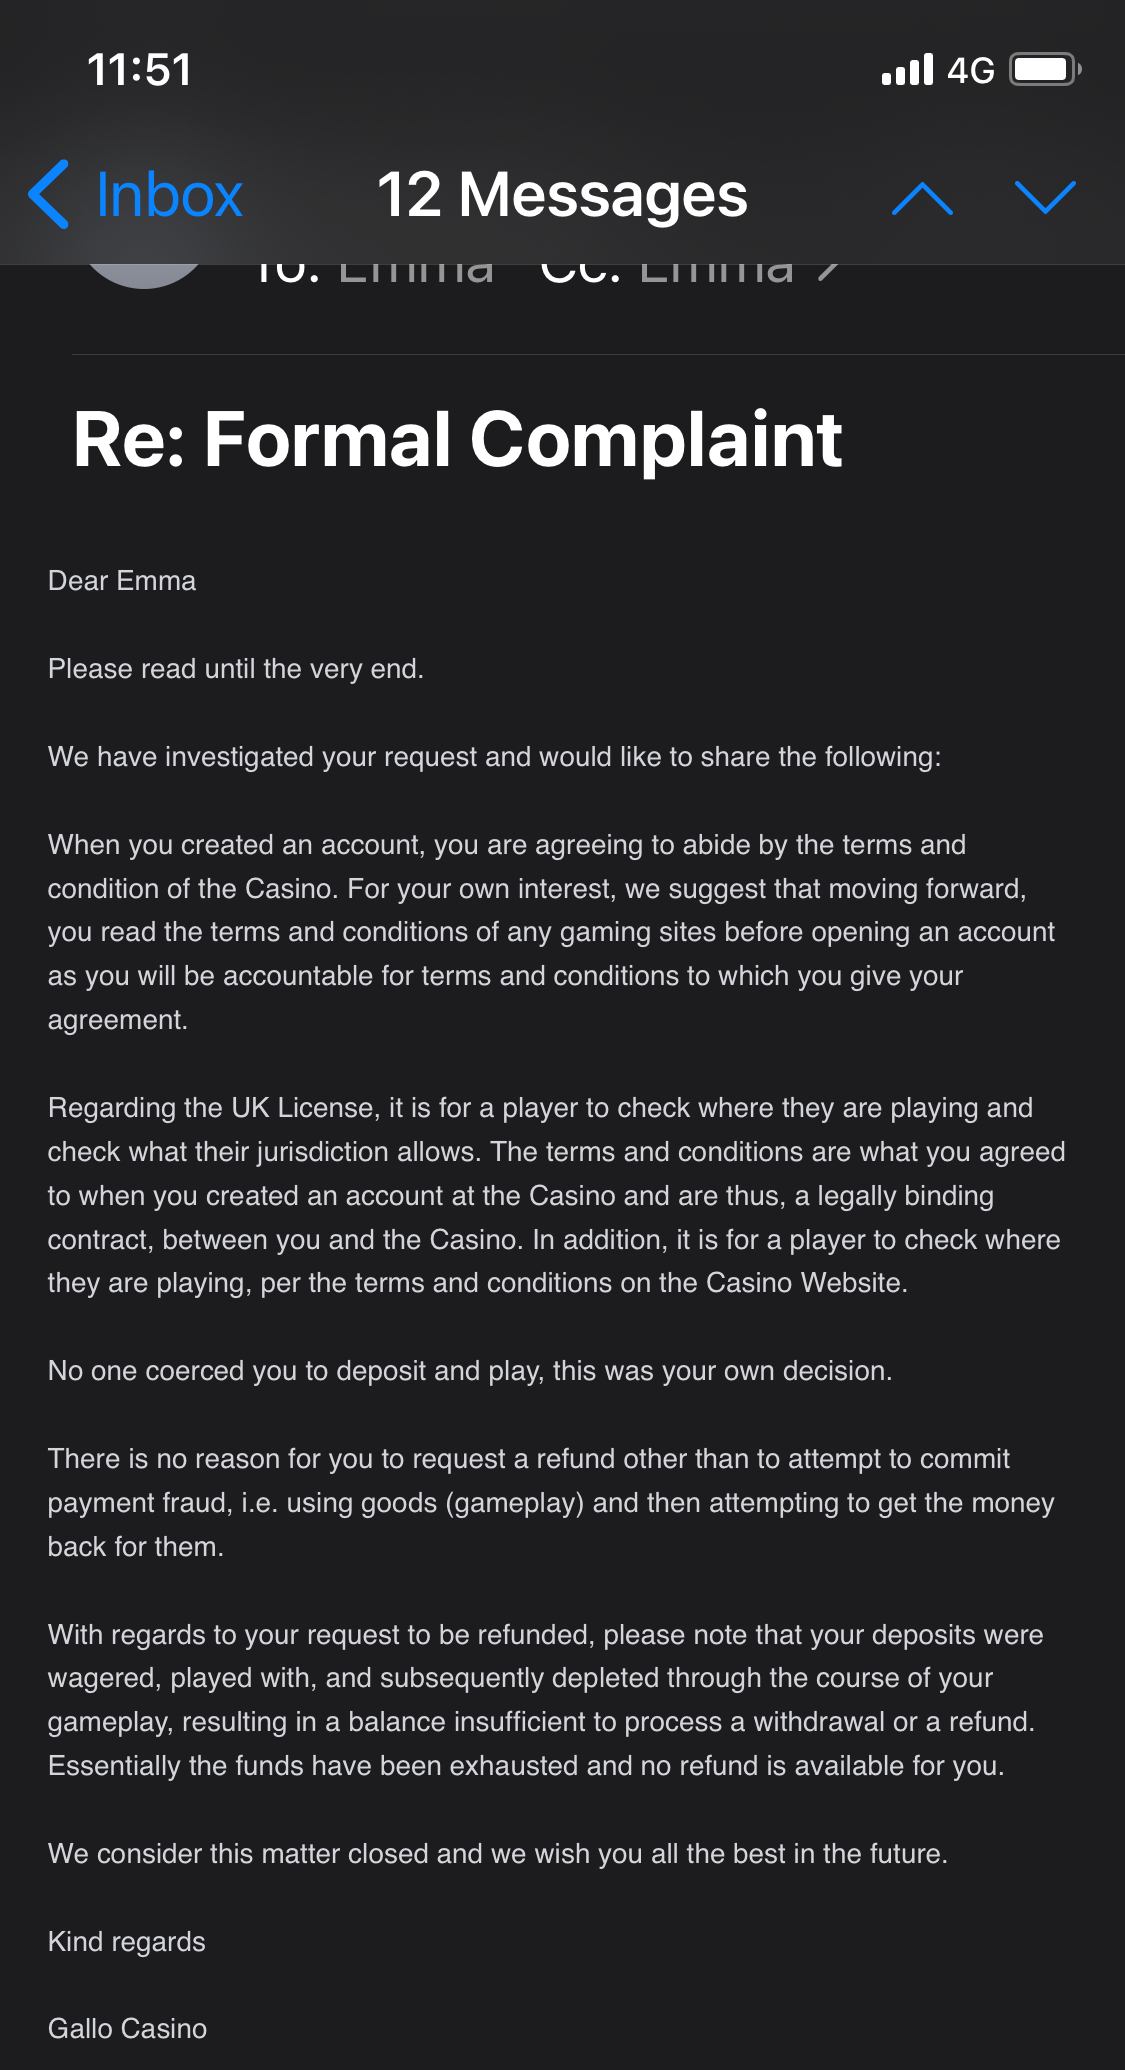
Task: Return to Inbox via the Inbox label
Action: coord(169,195)
